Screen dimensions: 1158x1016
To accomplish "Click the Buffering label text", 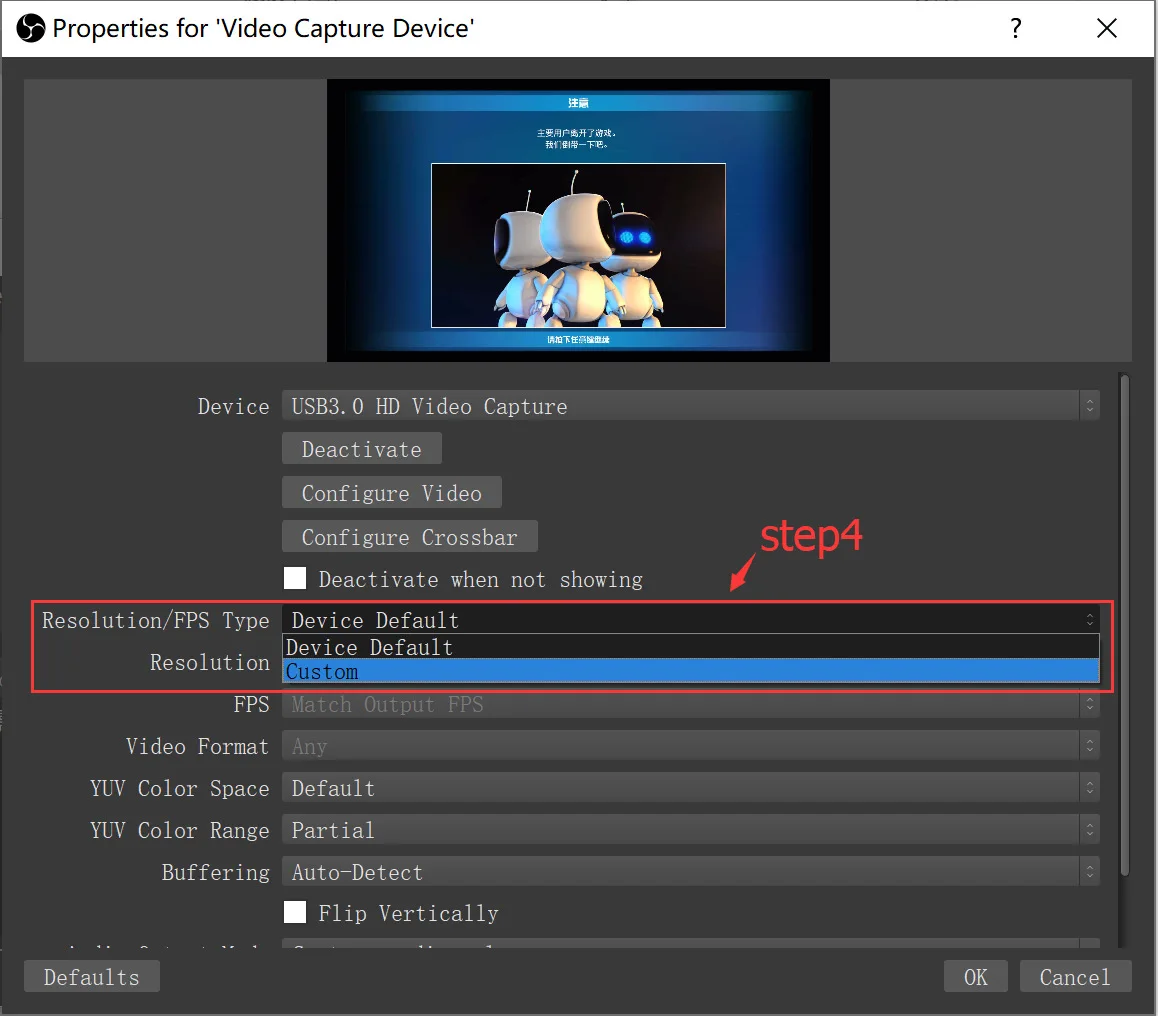I will click(216, 873).
